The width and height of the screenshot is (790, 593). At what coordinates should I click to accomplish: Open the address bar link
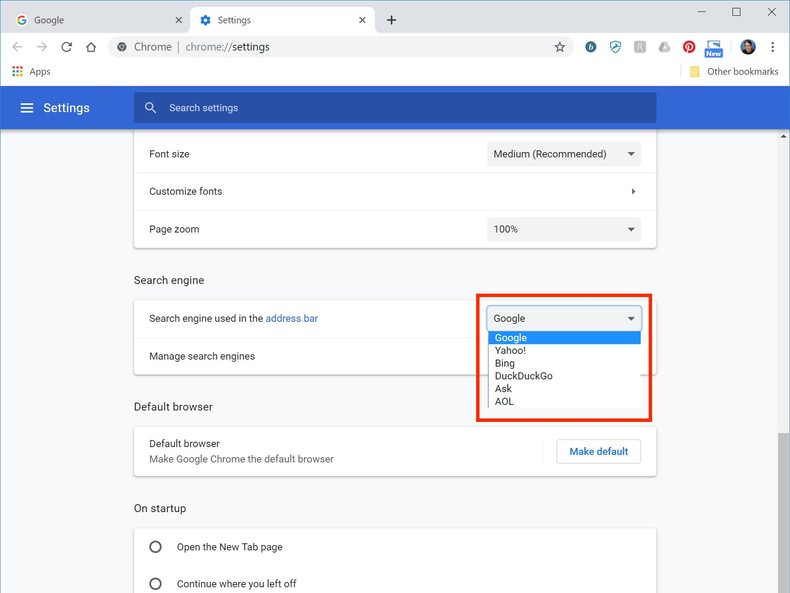[291, 318]
